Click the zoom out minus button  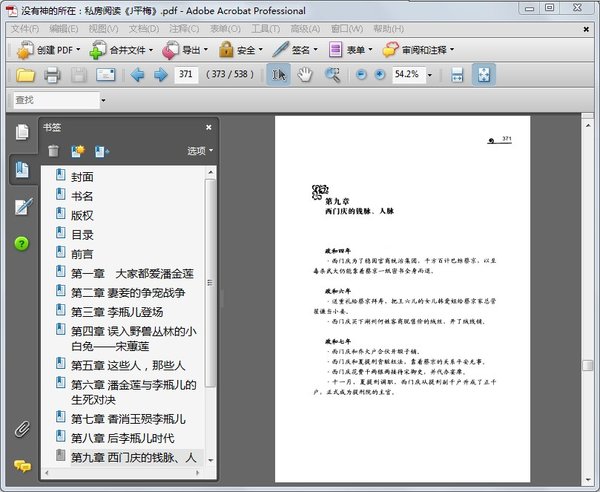click(x=361, y=75)
